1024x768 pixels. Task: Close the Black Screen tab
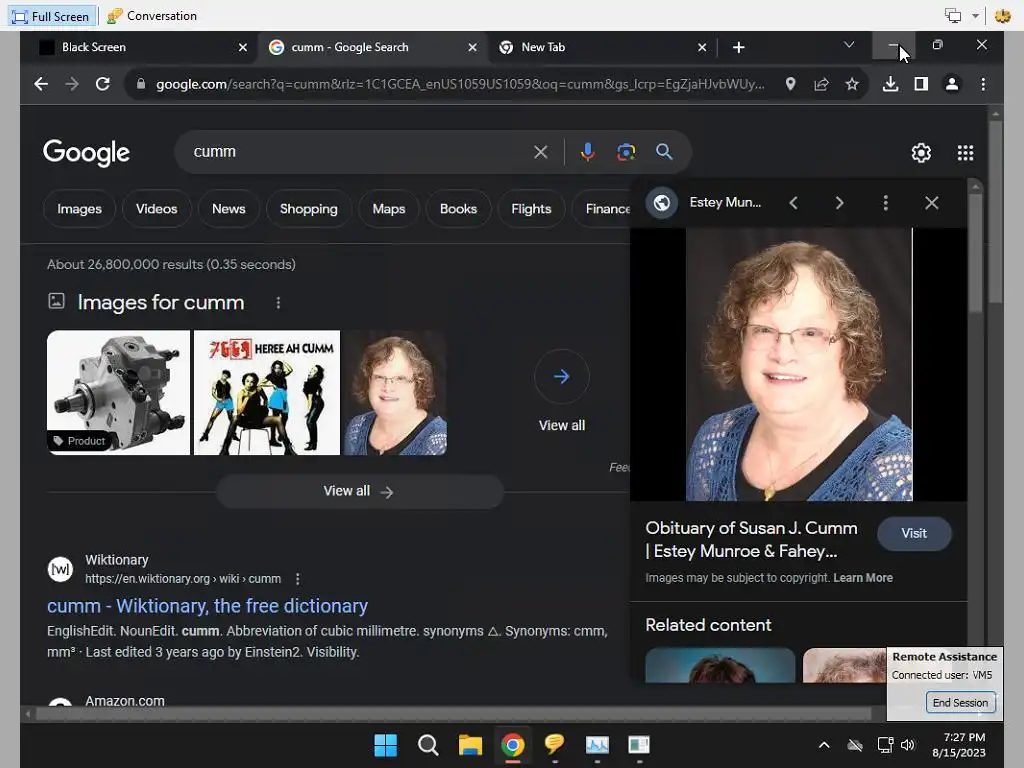[242, 47]
